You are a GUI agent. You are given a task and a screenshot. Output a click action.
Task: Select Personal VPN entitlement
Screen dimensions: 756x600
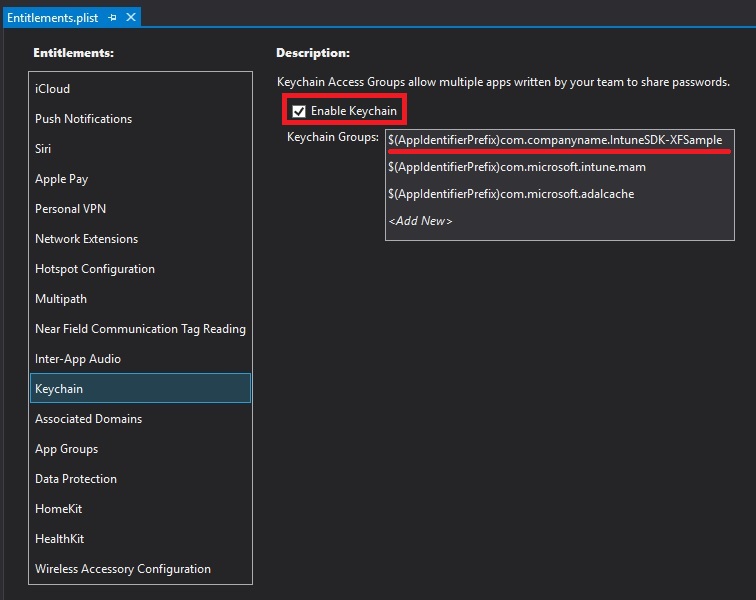[x=140, y=209]
